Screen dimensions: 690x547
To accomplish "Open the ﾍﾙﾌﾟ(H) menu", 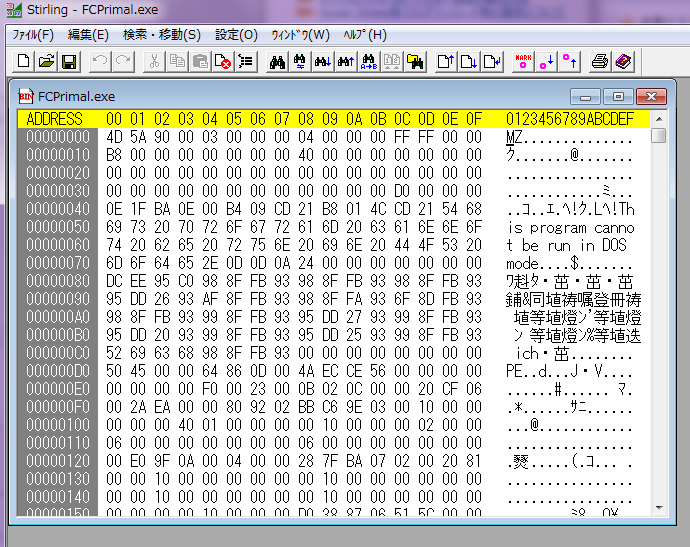I will click(x=365, y=35).
